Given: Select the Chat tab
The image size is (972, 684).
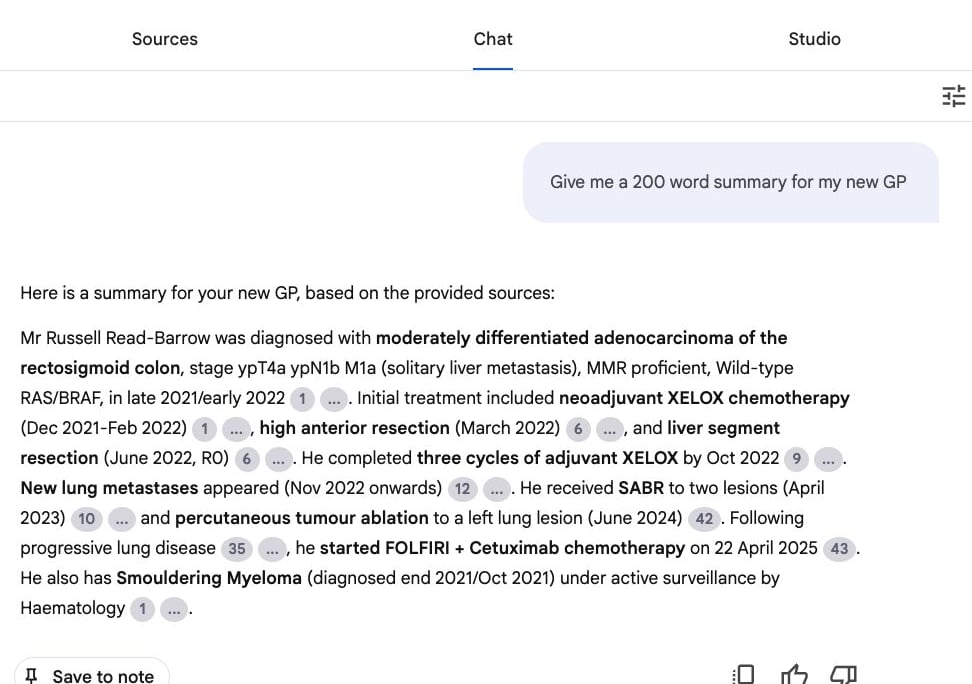Looking at the screenshot, I should coord(493,39).
